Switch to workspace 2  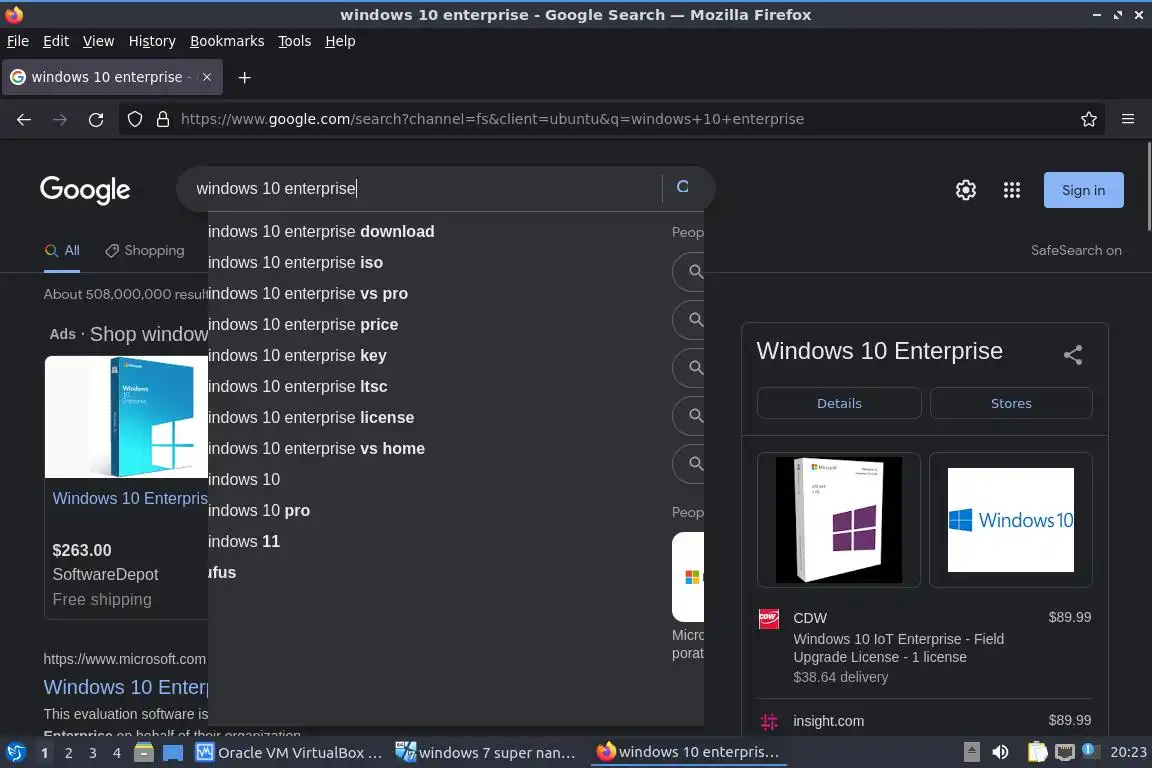pyautogui.click(x=68, y=753)
